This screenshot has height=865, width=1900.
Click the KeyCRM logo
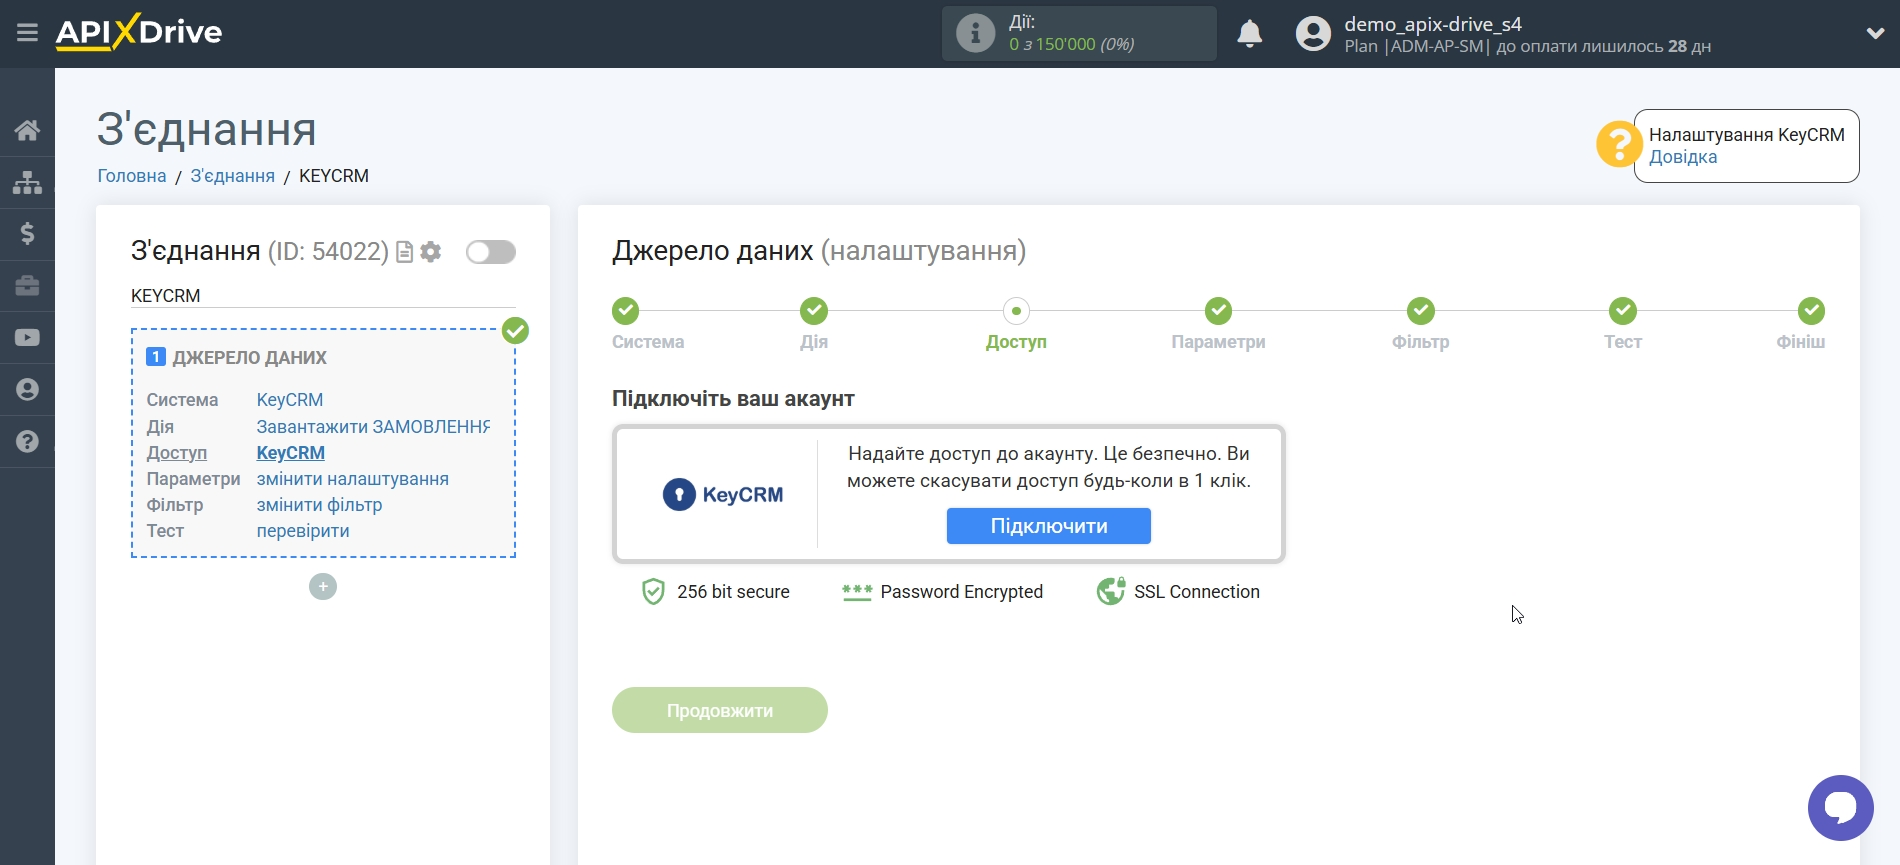[723, 495]
